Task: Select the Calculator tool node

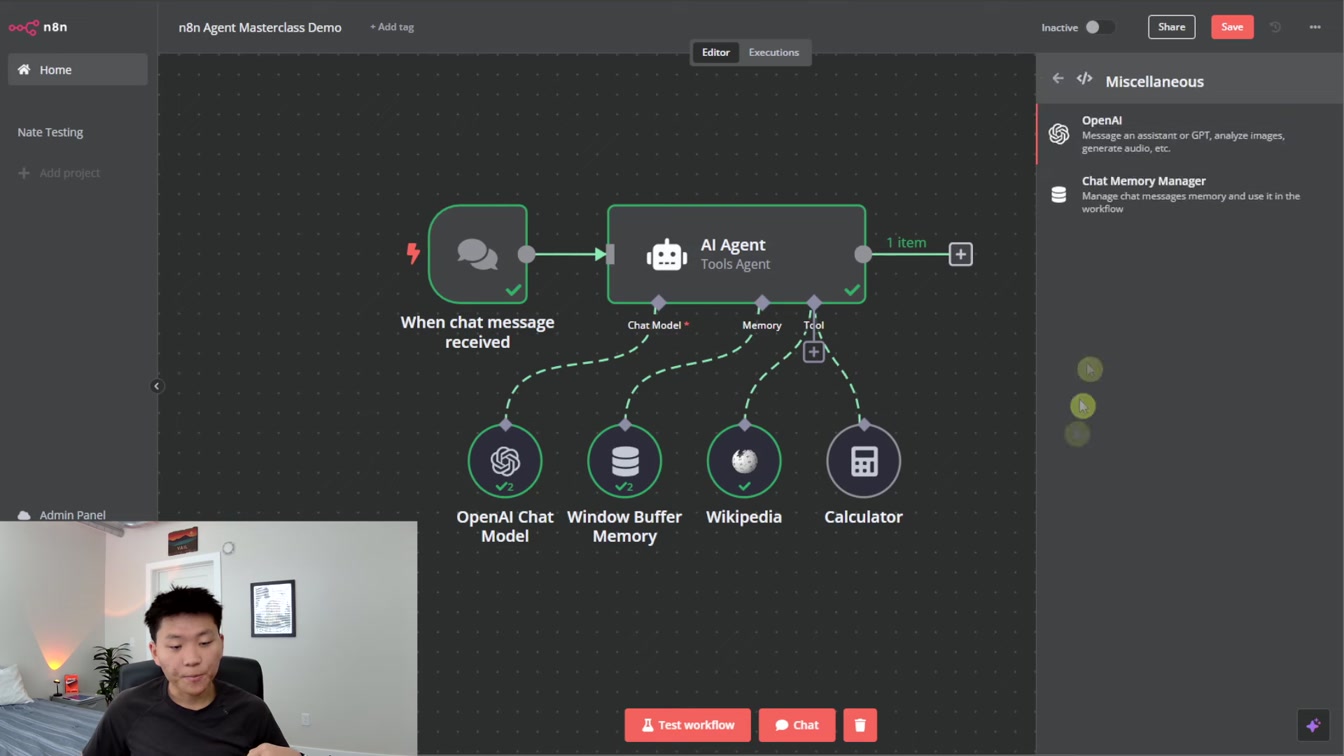Action: (864, 461)
